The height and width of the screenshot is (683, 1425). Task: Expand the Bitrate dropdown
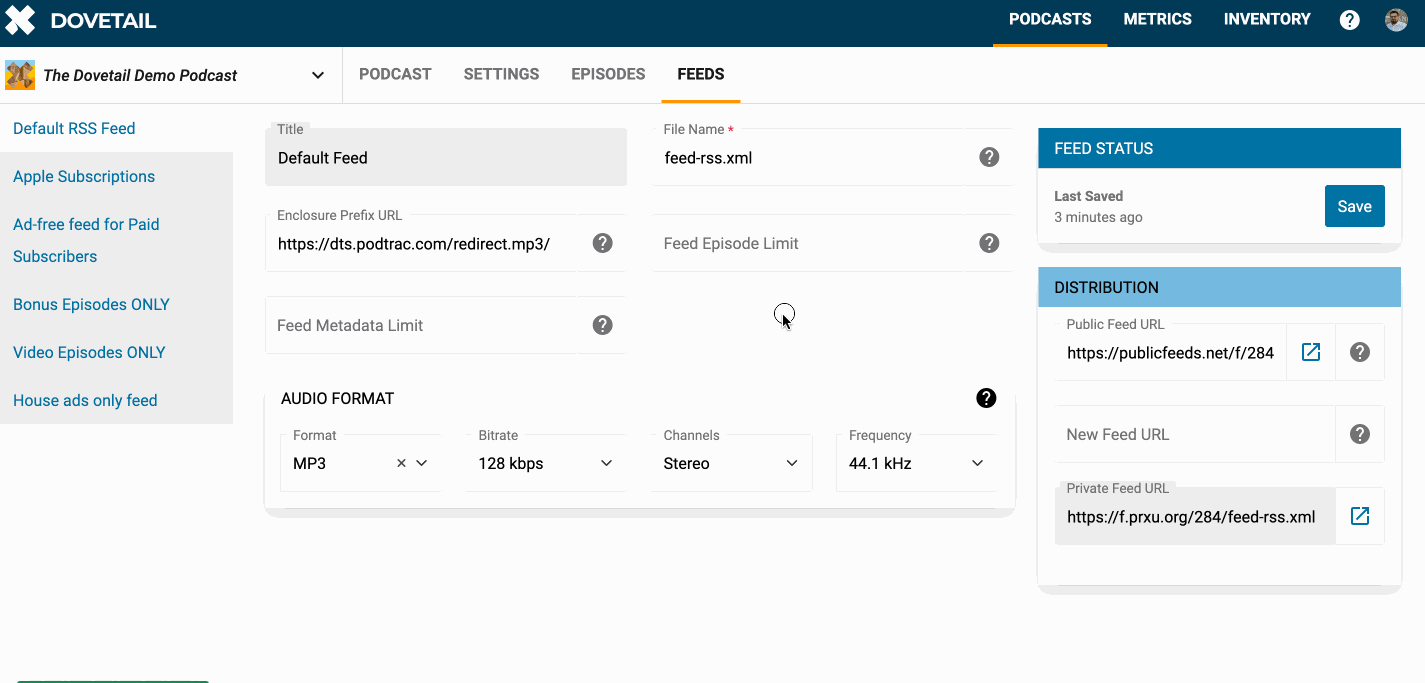point(545,463)
